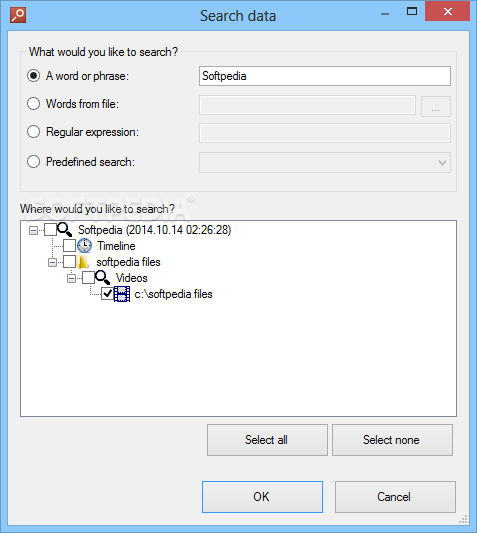Confirm the search with OK
Image resolution: width=477 pixels, height=533 pixels.
[262, 497]
